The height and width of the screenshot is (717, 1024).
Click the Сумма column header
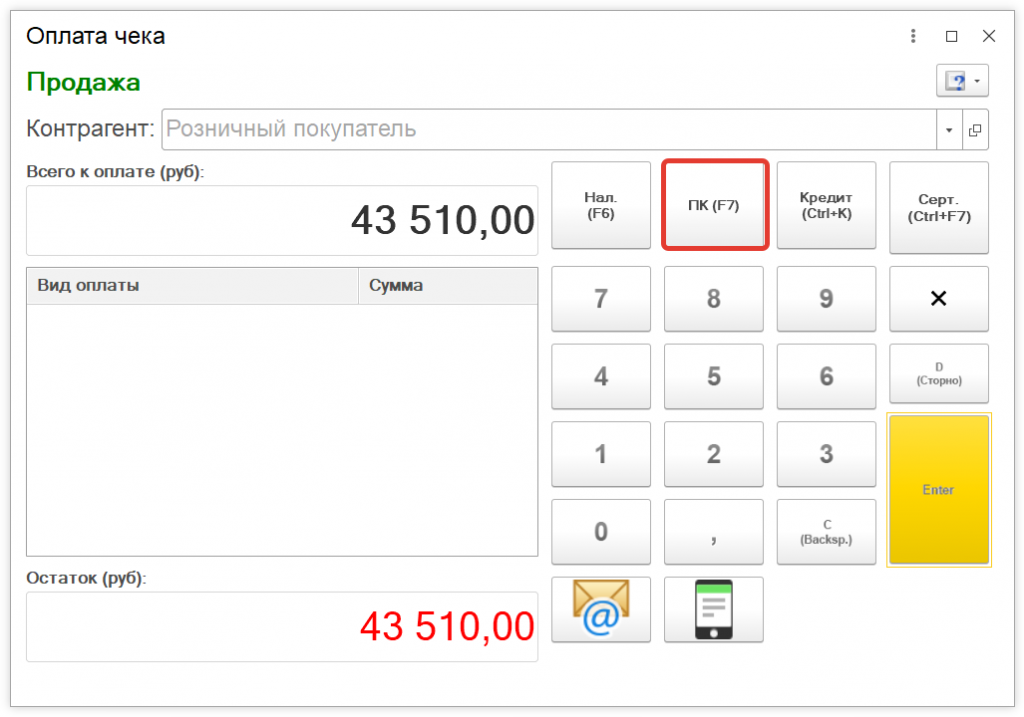(x=447, y=286)
